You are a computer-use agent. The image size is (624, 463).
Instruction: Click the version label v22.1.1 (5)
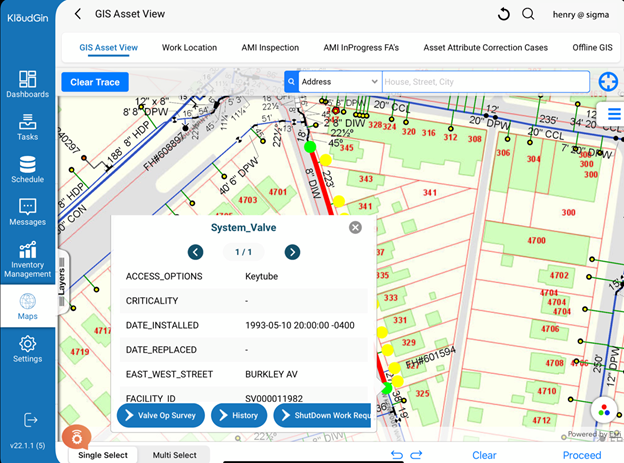pos(27,445)
